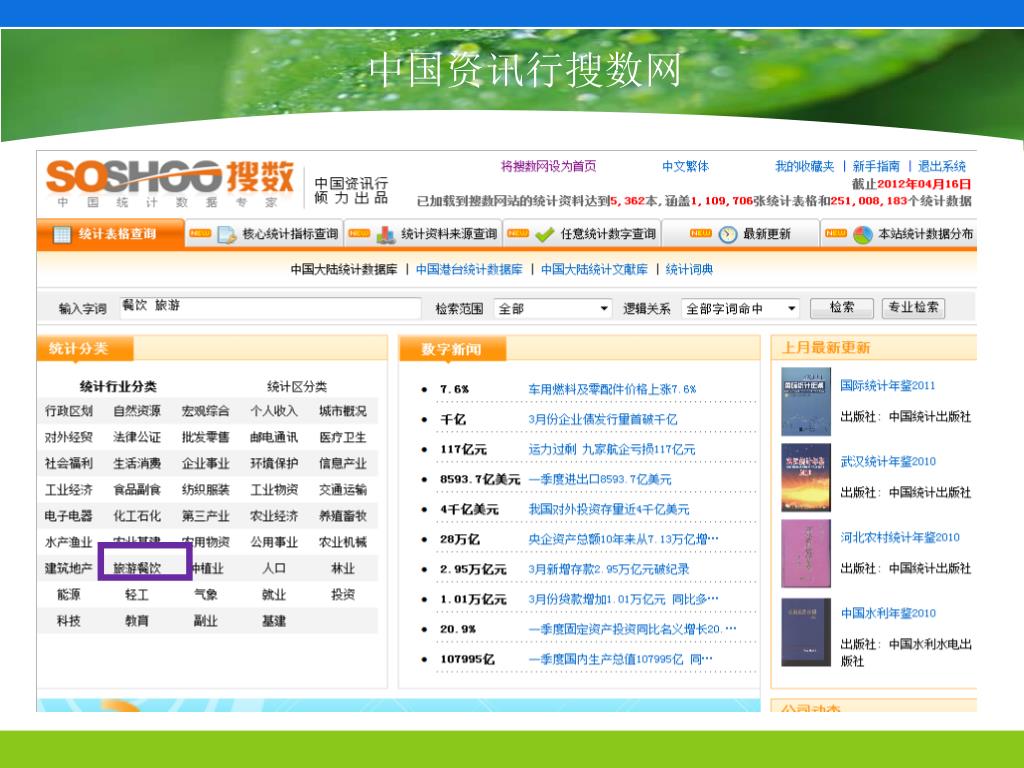
Task: Open the 国际统计年鉴2011 title link
Action: pyautogui.click(x=888, y=386)
